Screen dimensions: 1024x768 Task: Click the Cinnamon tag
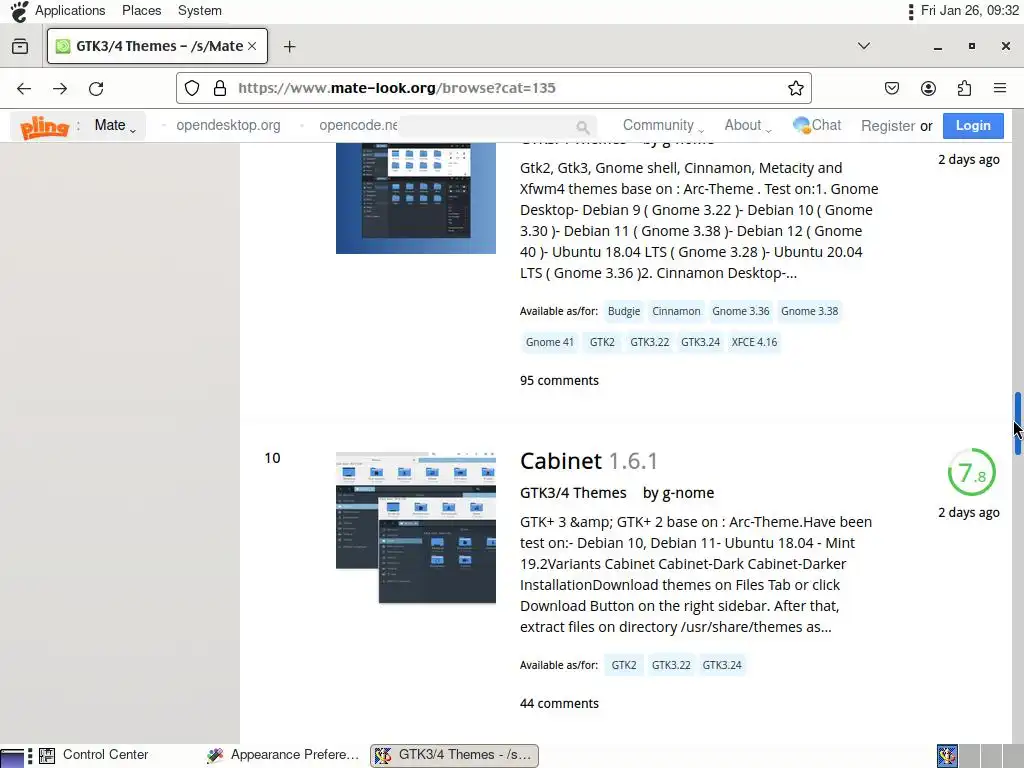point(676,312)
